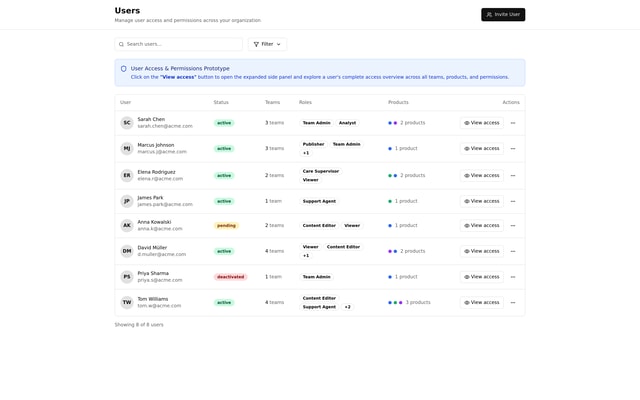Click the 3 teams cell for Marcus Johnson
The image size is (640, 400).
(274, 149)
